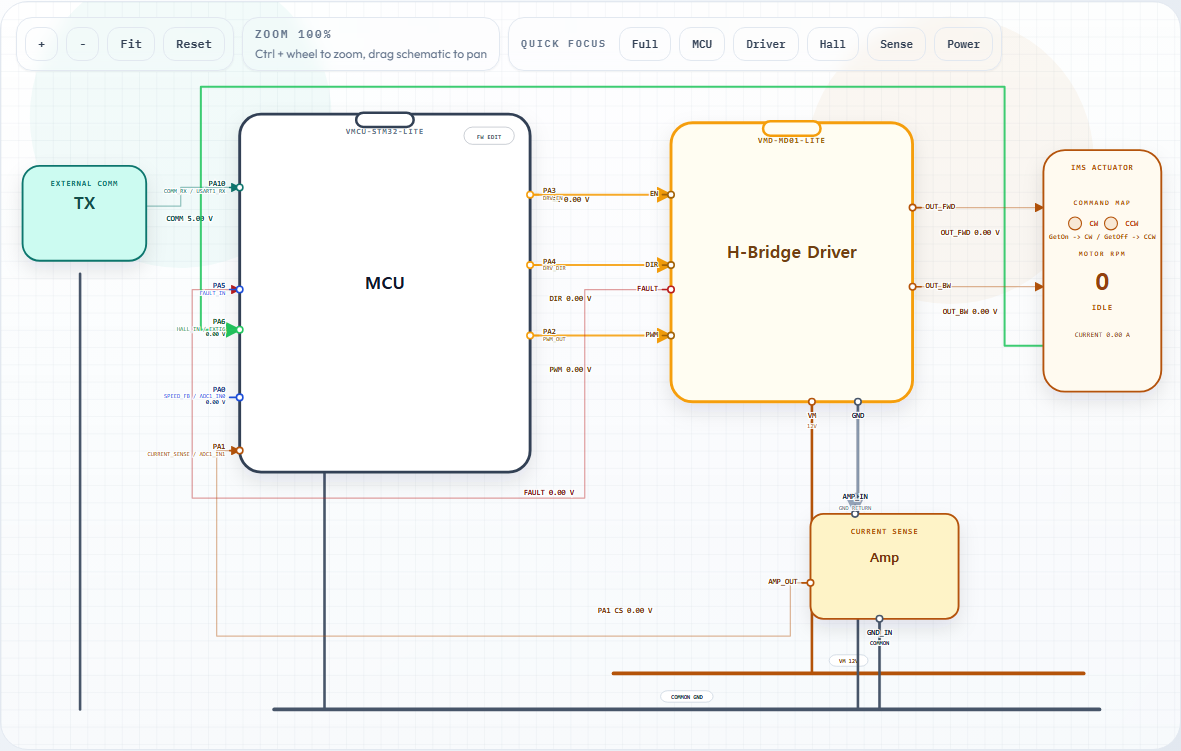Image resolution: width=1181 pixels, height=751 pixels.
Task: Select the MCU block body
Action: 385,294
